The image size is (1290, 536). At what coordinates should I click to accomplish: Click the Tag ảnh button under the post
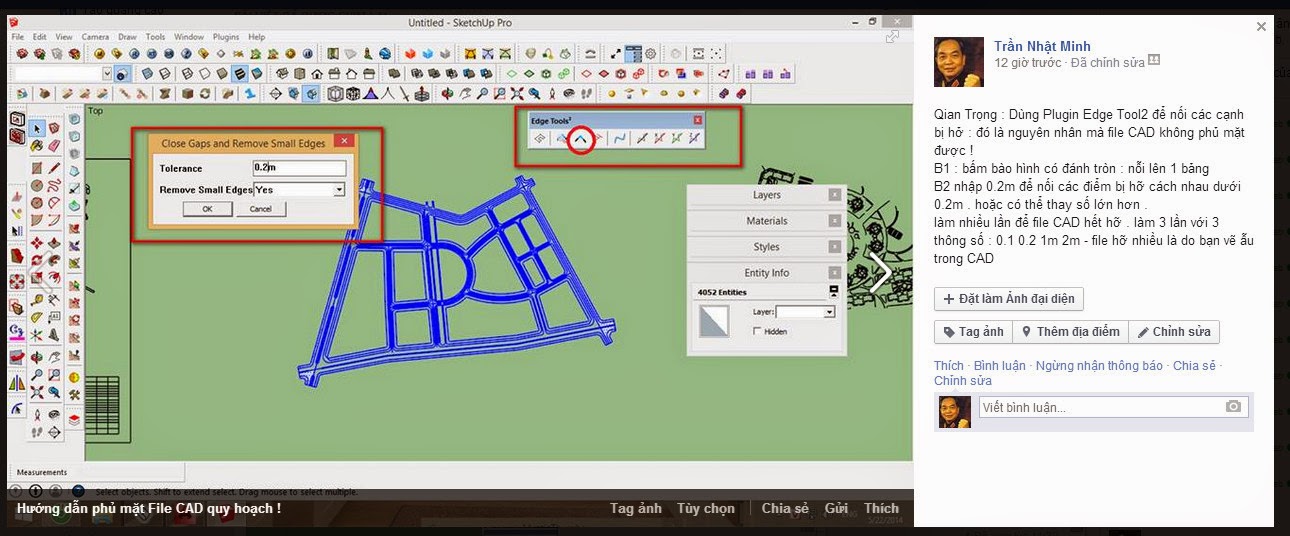click(973, 332)
